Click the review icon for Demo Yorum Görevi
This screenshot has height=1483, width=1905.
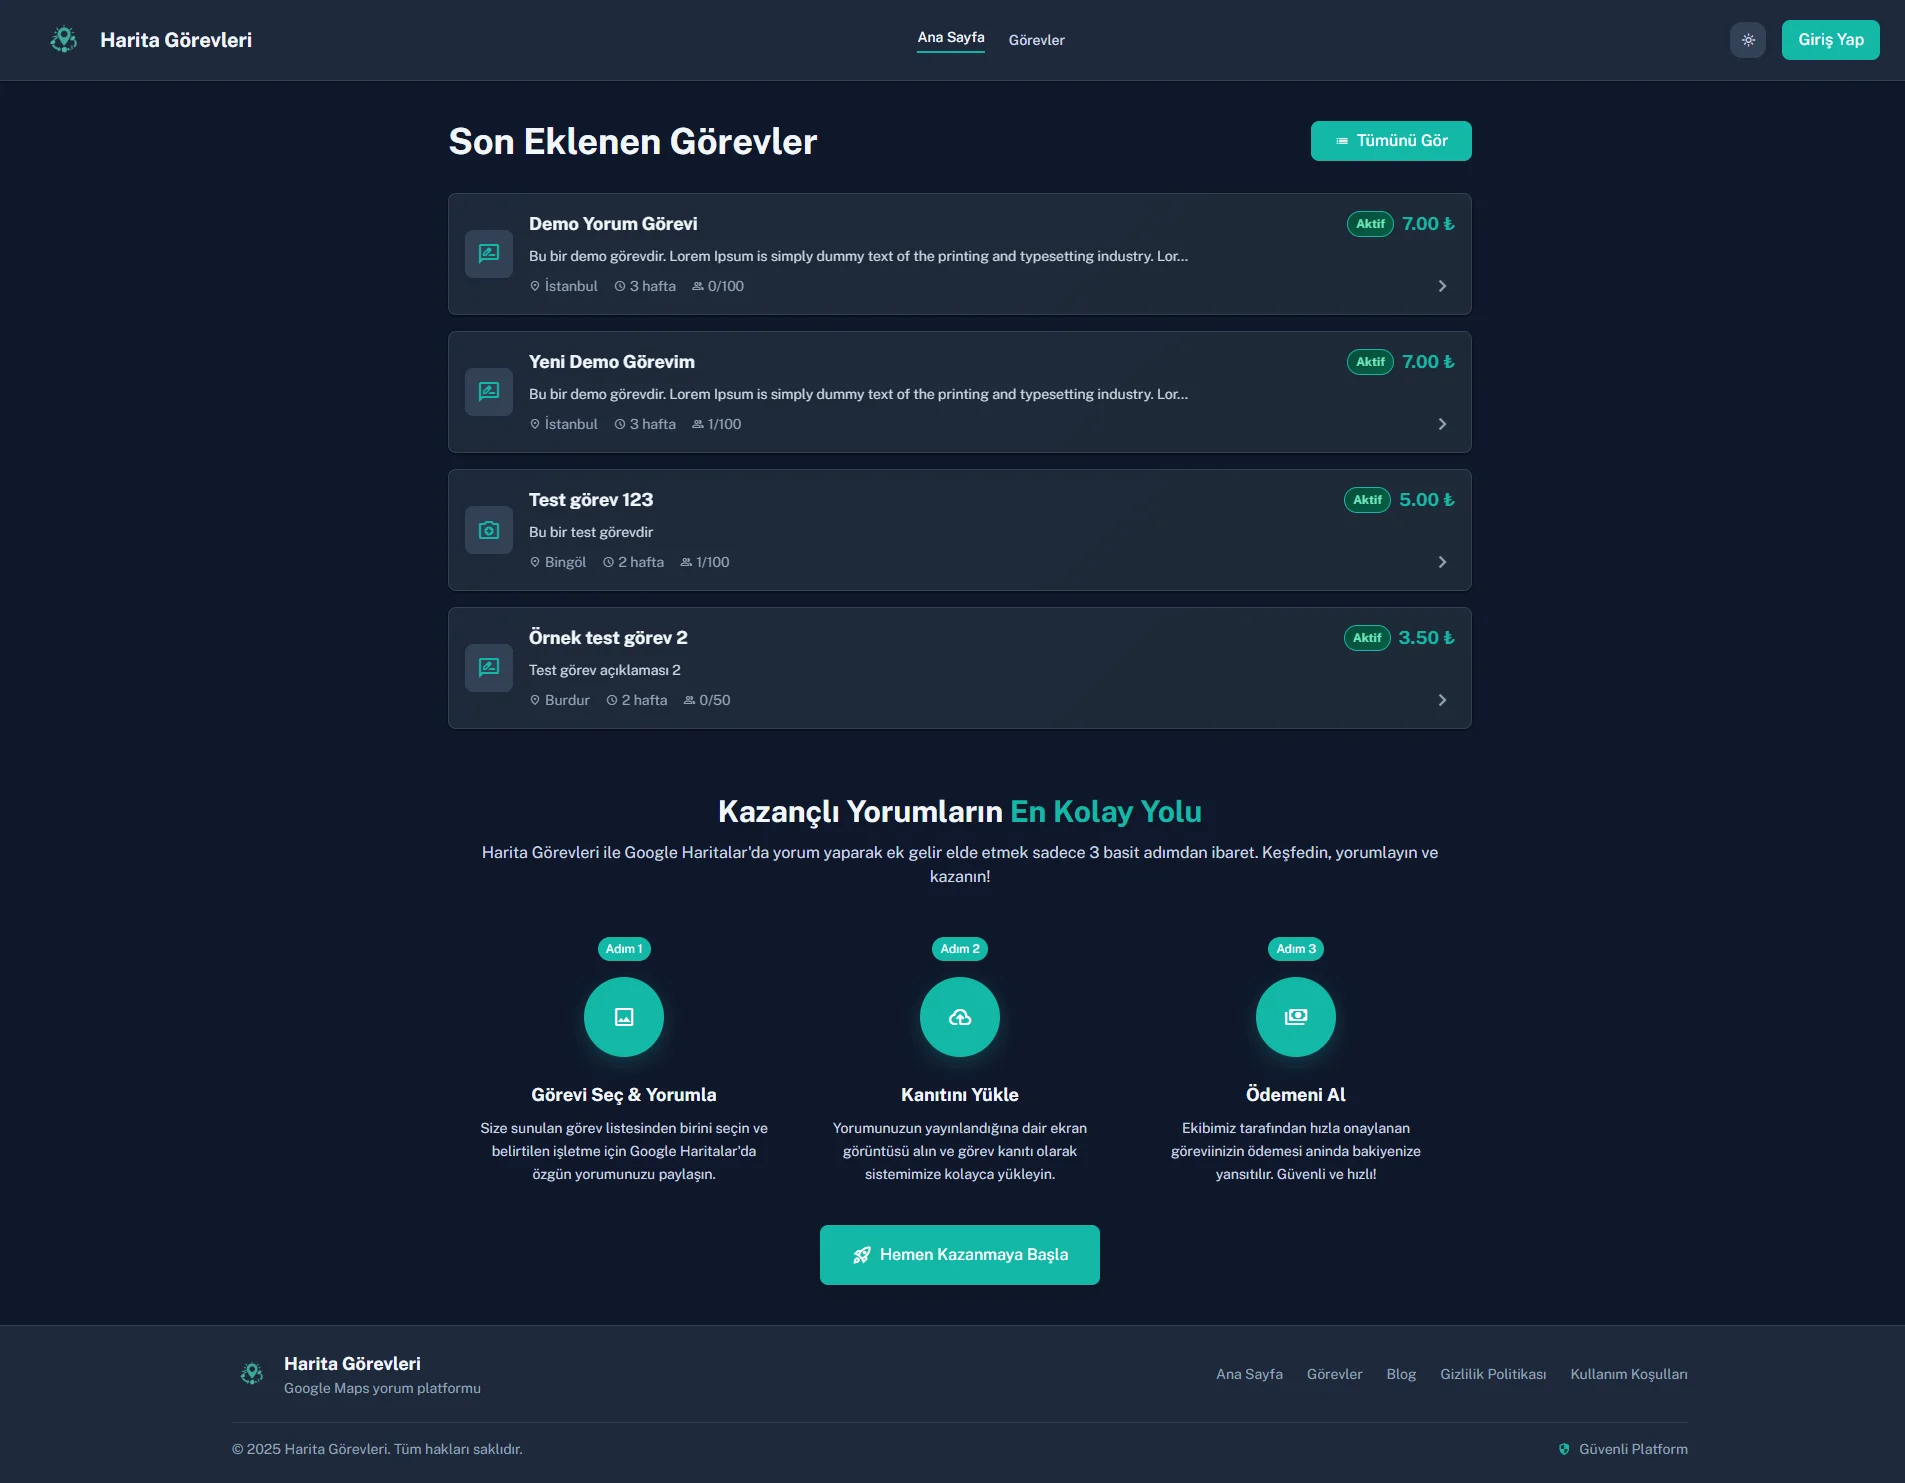(x=489, y=254)
